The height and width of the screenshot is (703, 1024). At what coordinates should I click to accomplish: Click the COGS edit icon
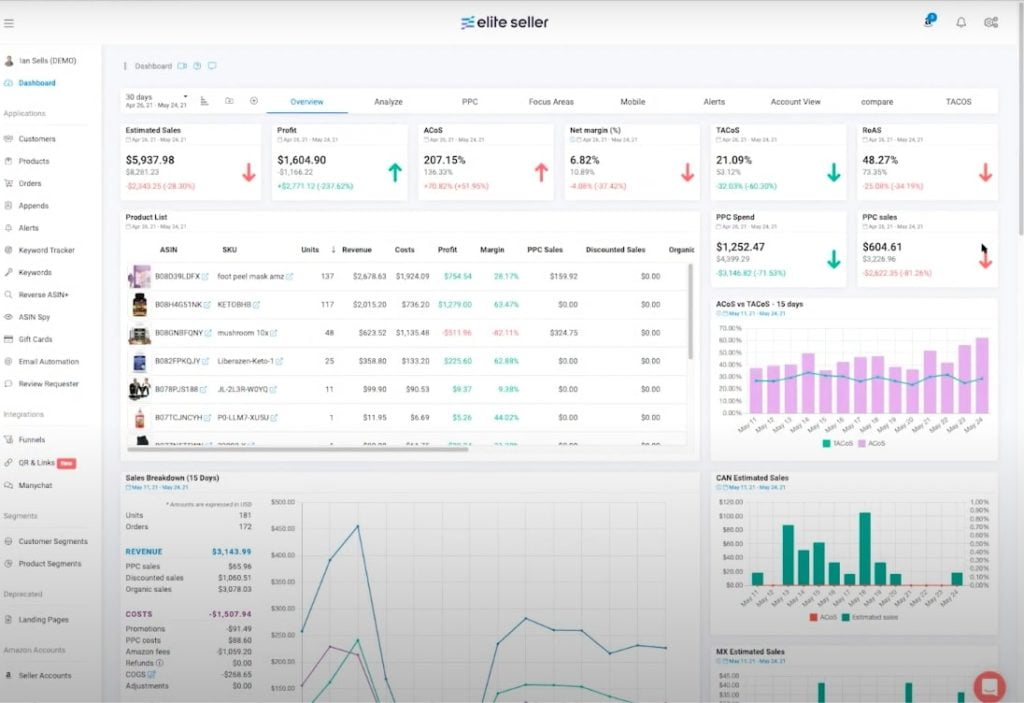click(152, 674)
